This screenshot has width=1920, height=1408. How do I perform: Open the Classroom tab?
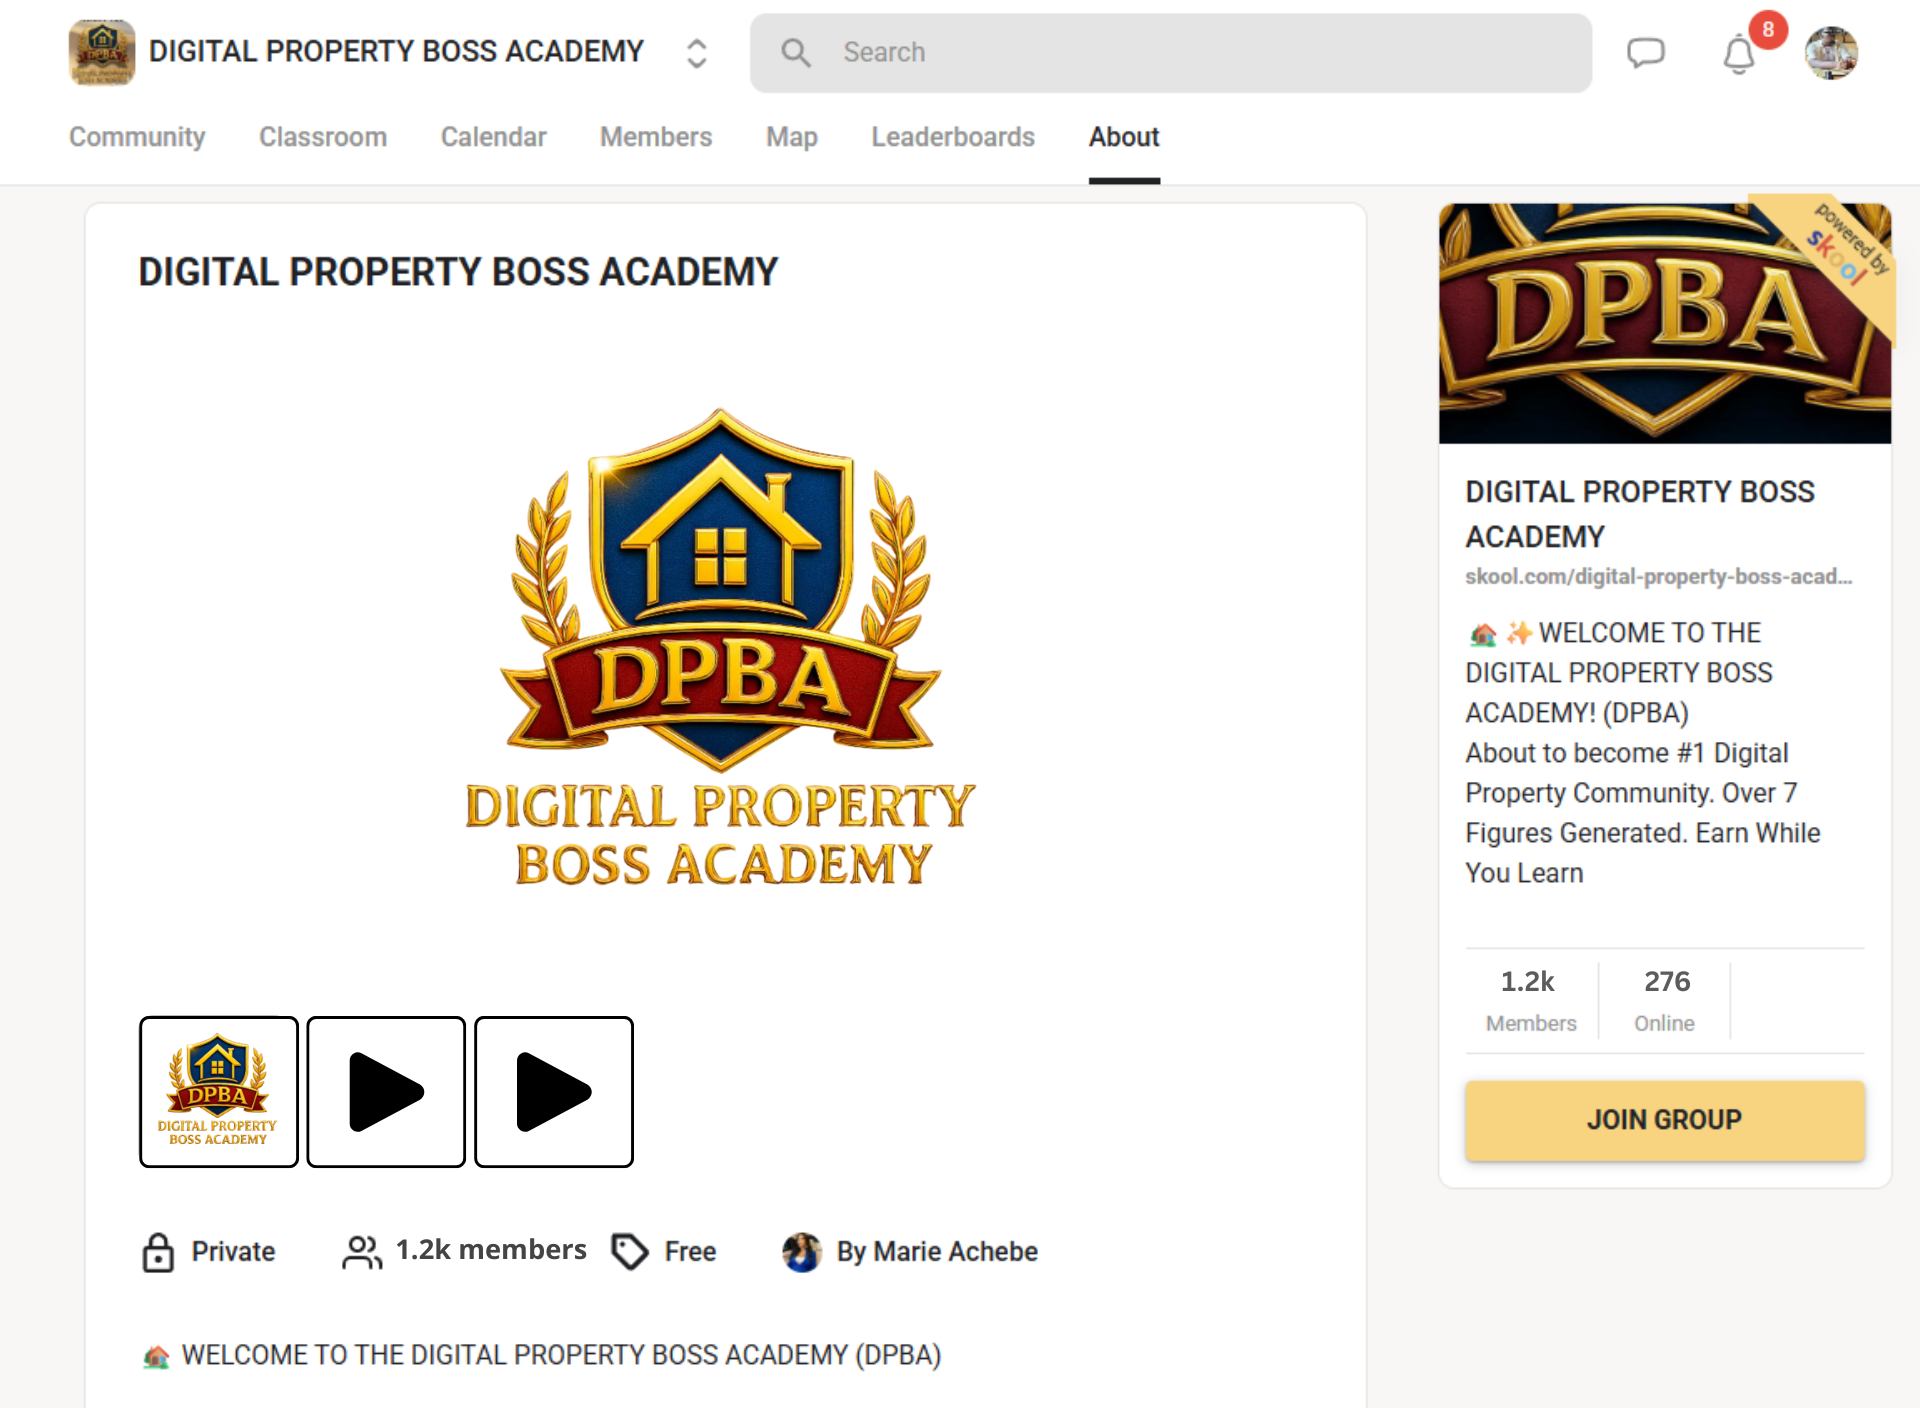pos(323,137)
